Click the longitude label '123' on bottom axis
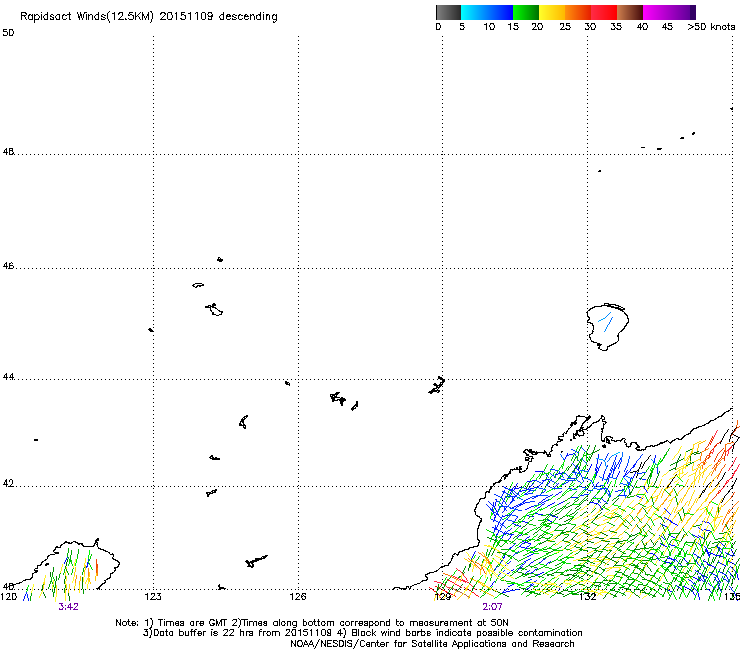This screenshot has height=650, width=740. [x=153, y=597]
